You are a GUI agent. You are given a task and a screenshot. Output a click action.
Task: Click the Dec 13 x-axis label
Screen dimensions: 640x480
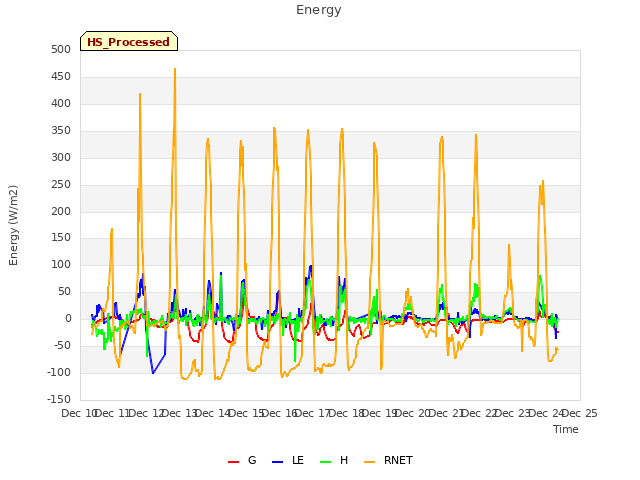[180, 413]
